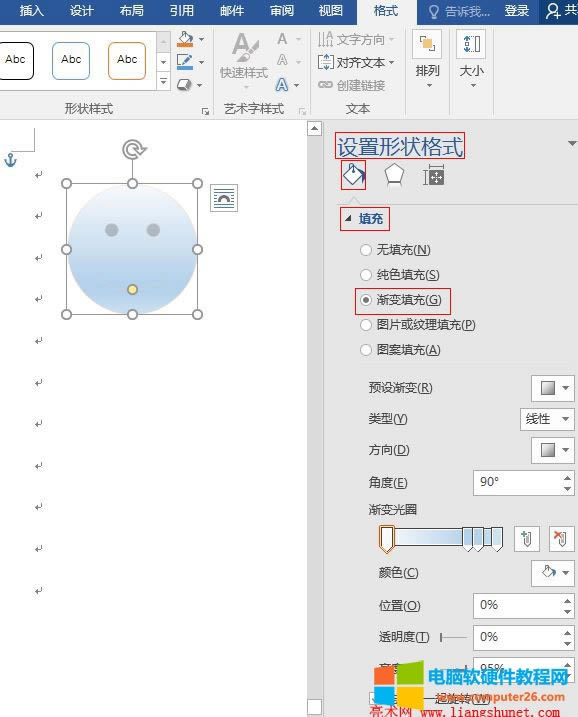Select the orange outlined Abc shape style
Image resolution: width=578 pixels, height=717 pixels.
pos(127,61)
